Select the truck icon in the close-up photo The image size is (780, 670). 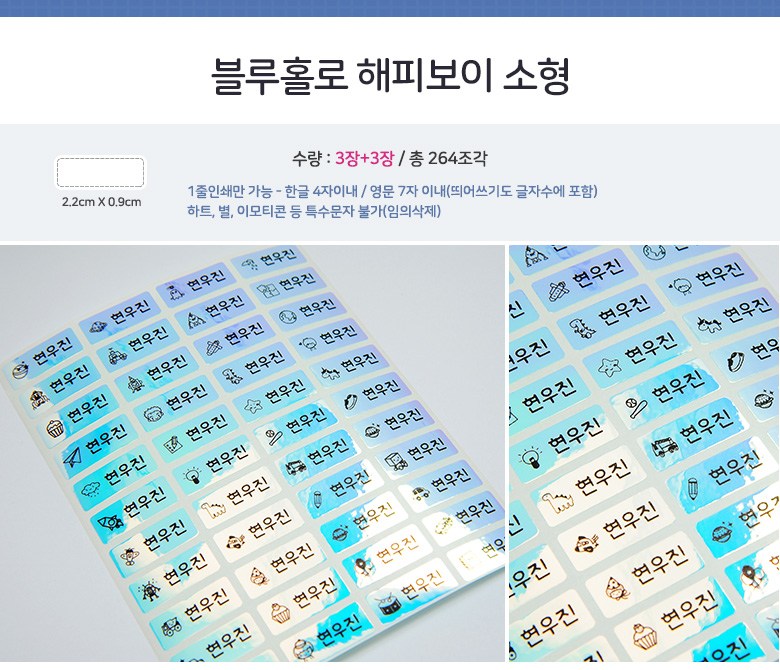pos(665,447)
